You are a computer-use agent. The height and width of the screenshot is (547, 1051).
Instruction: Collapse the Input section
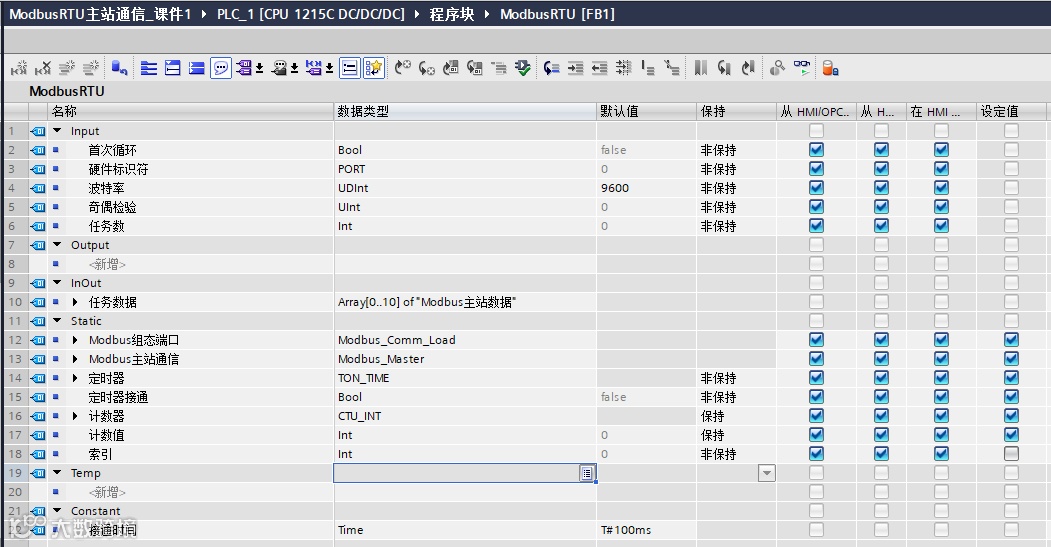(57, 131)
